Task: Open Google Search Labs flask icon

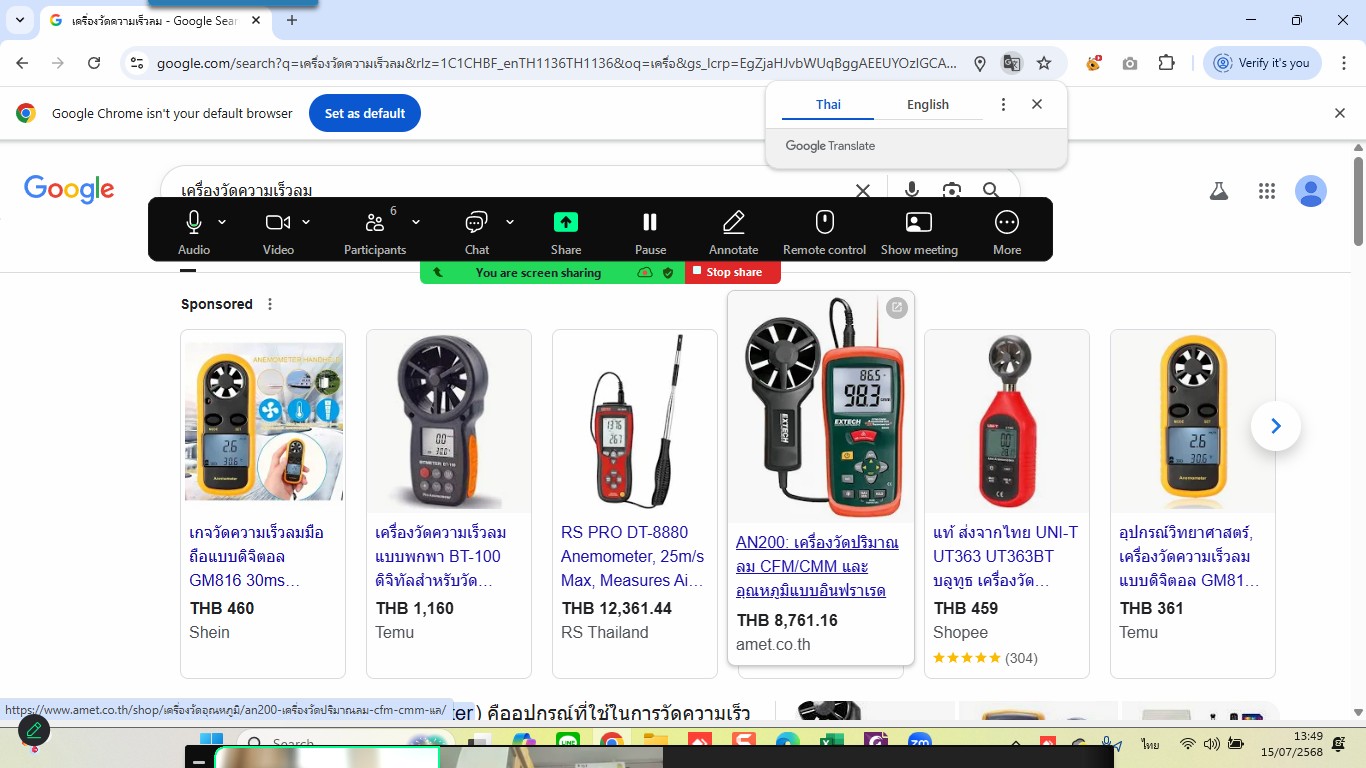Action: click(1219, 191)
